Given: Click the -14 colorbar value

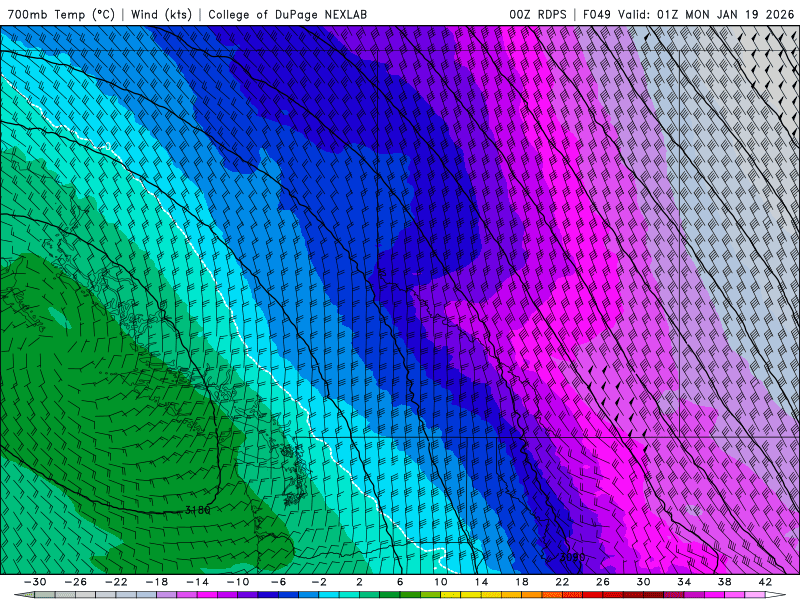Looking at the screenshot, I should click(197, 582).
